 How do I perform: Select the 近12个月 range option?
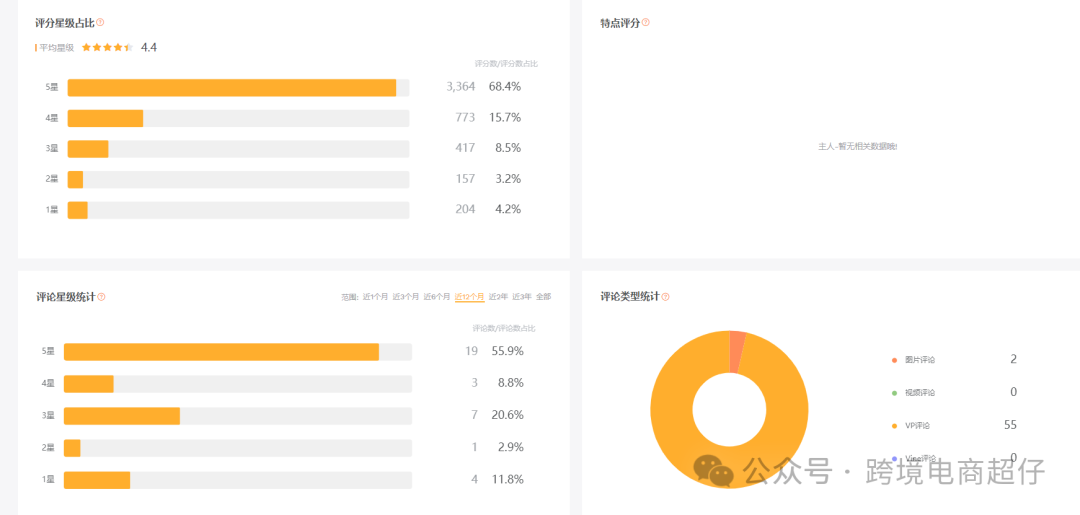[469, 297]
